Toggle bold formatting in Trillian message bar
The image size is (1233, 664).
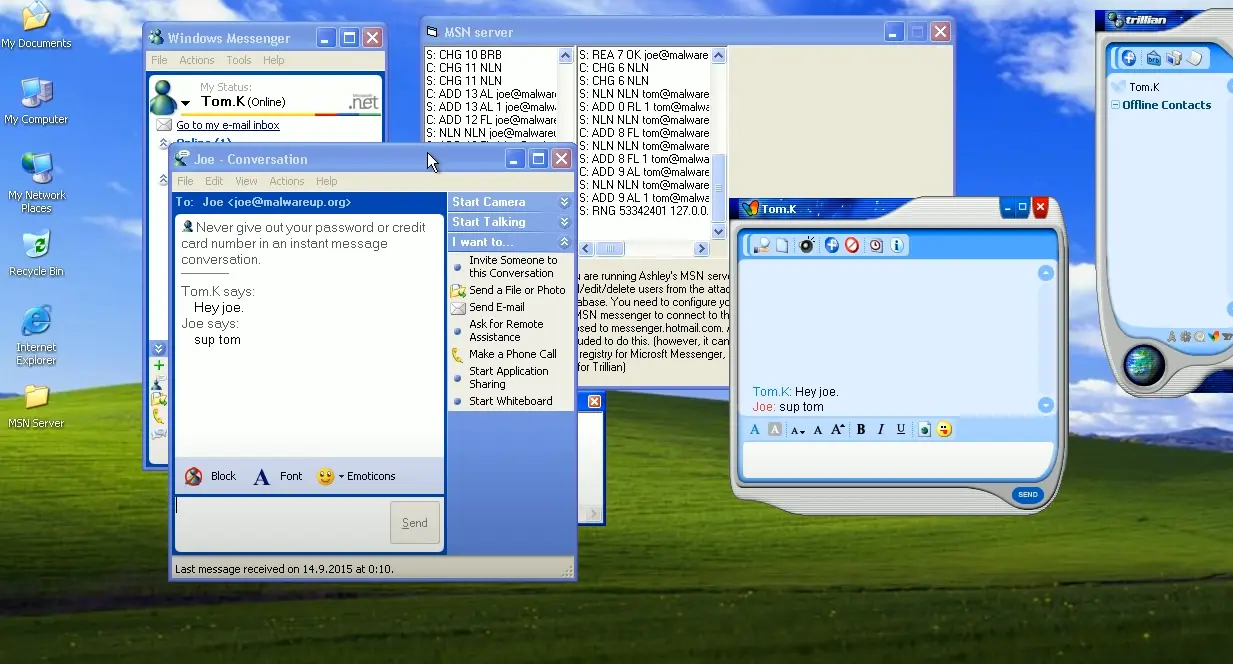coord(860,429)
